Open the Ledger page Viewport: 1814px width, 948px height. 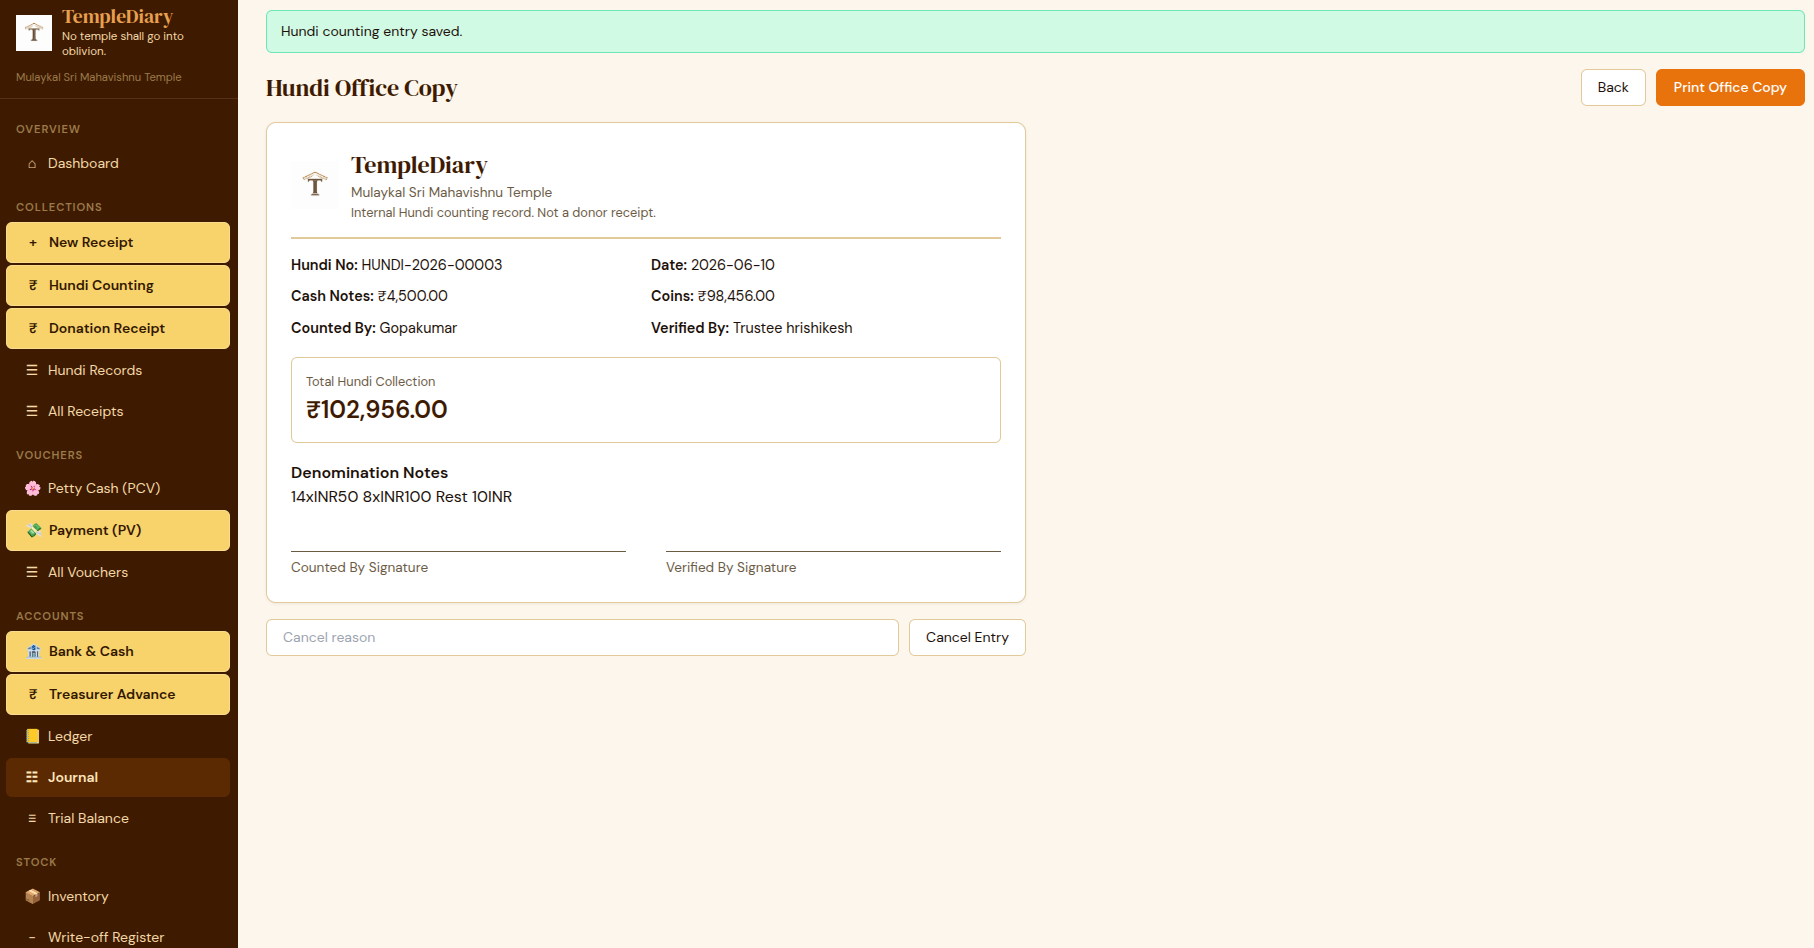pos(118,737)
